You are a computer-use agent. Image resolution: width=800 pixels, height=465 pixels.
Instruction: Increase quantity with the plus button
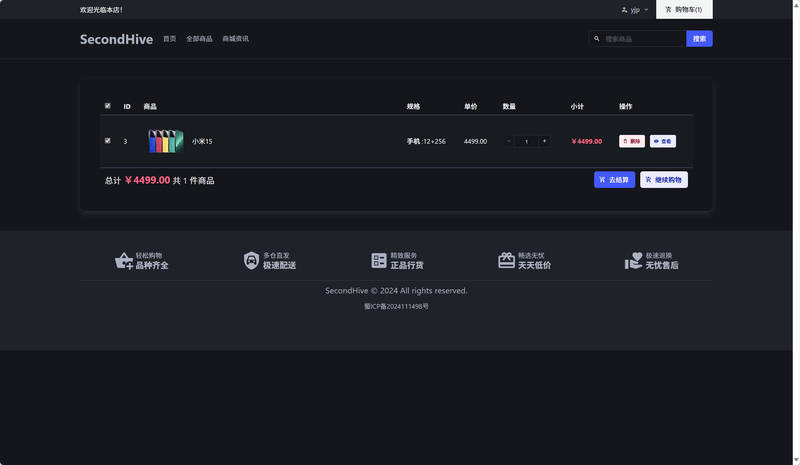[544, 141]
